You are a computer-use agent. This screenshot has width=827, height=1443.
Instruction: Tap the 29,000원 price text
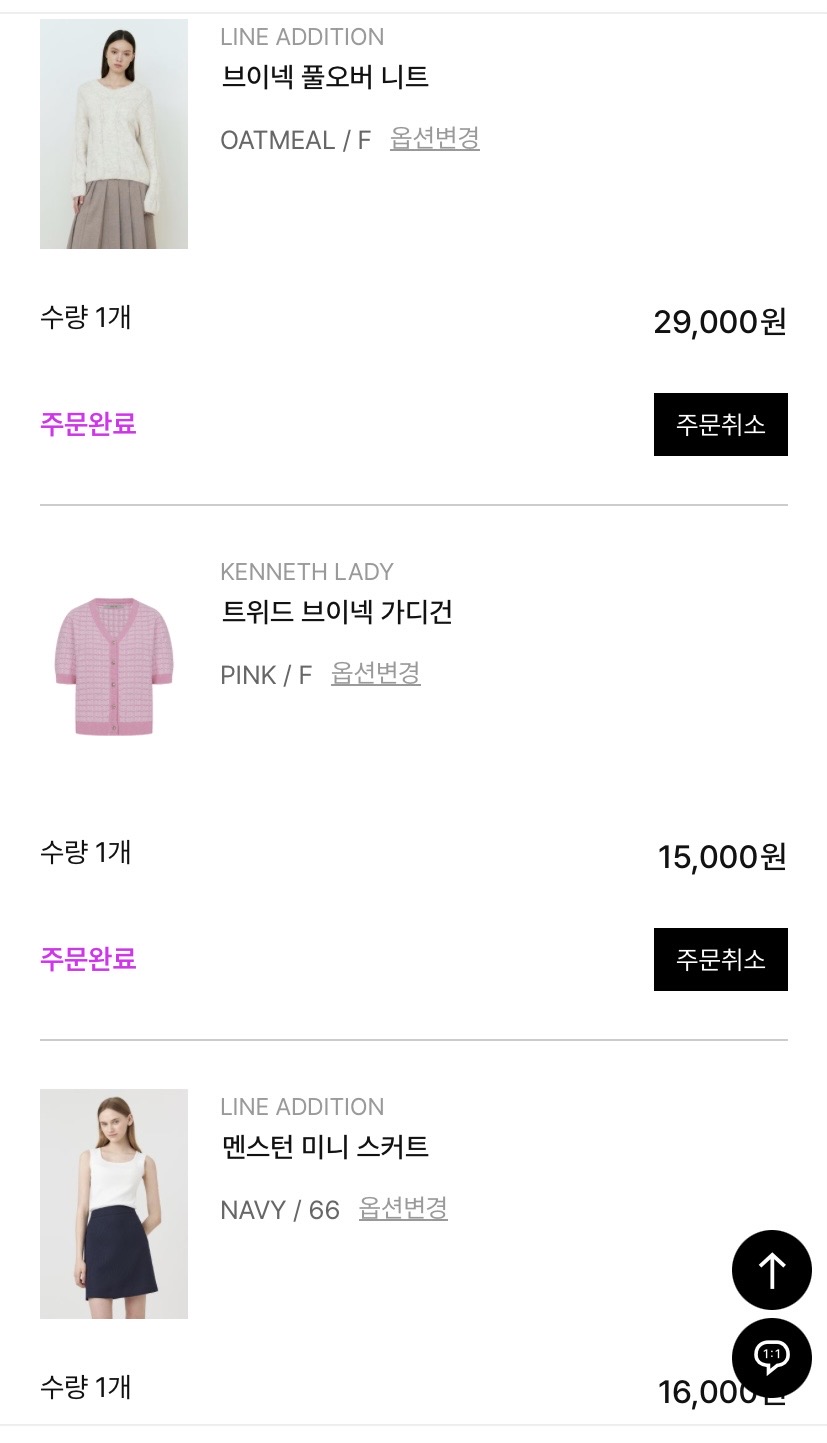pos(720,322)
